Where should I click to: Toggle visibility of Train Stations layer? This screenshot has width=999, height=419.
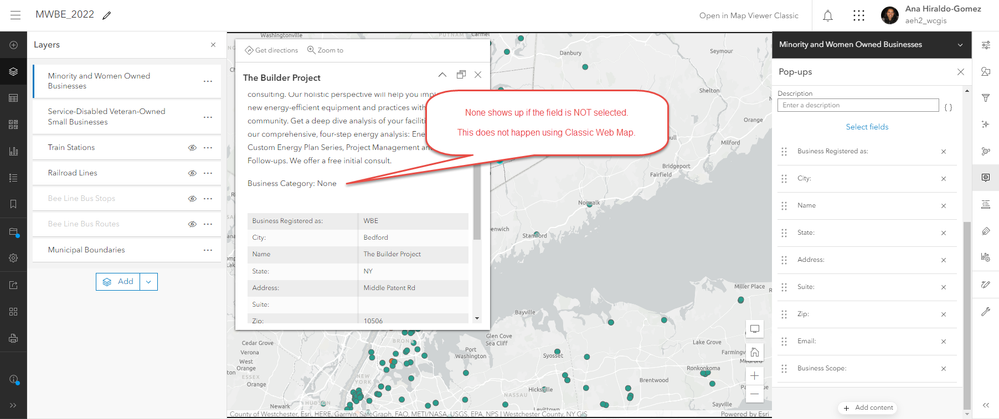(192, 147)
